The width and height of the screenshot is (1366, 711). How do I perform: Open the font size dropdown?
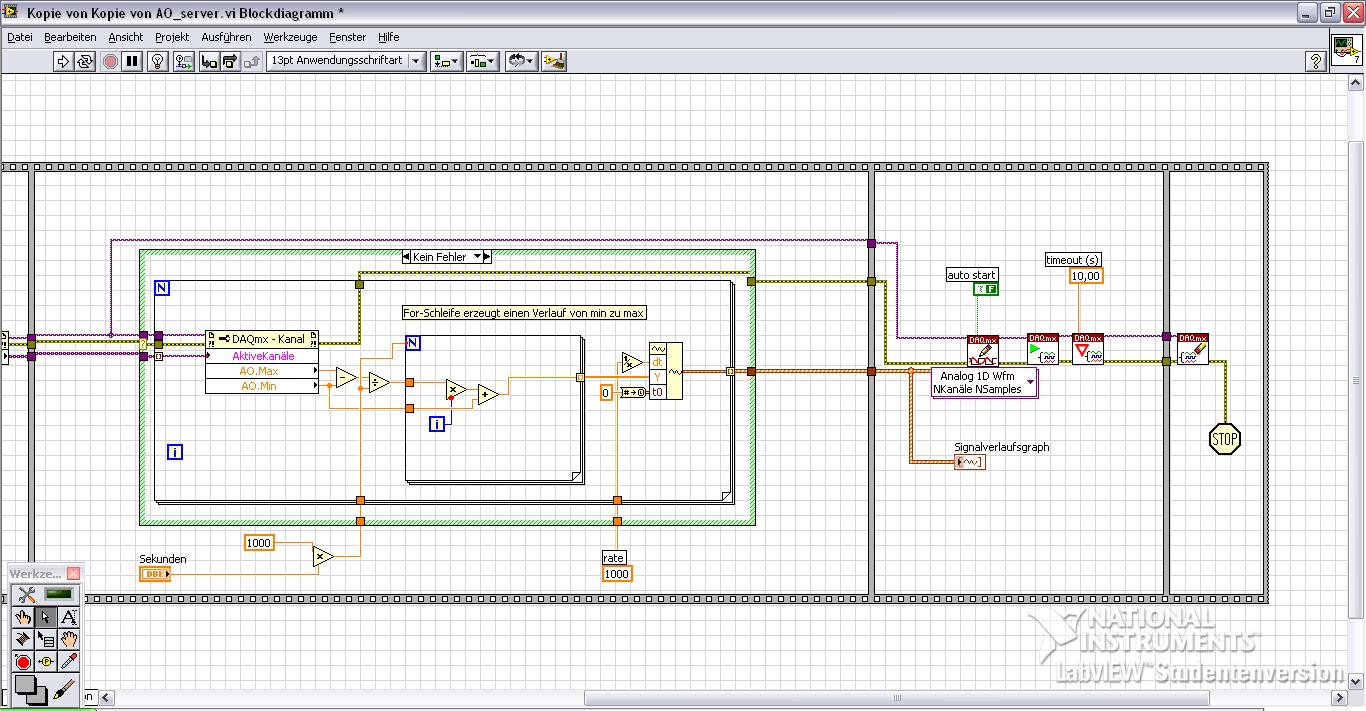pyautogui.click(x=416, y=61)
